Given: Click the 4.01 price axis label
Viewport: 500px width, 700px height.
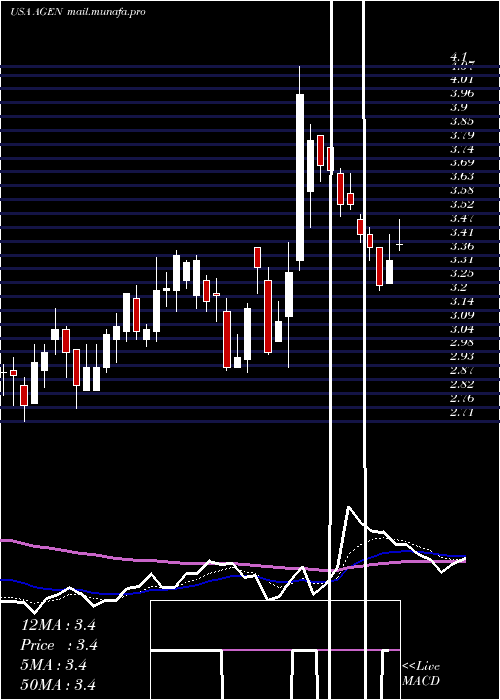Looking at the screenshot, I should click(462, 80).
